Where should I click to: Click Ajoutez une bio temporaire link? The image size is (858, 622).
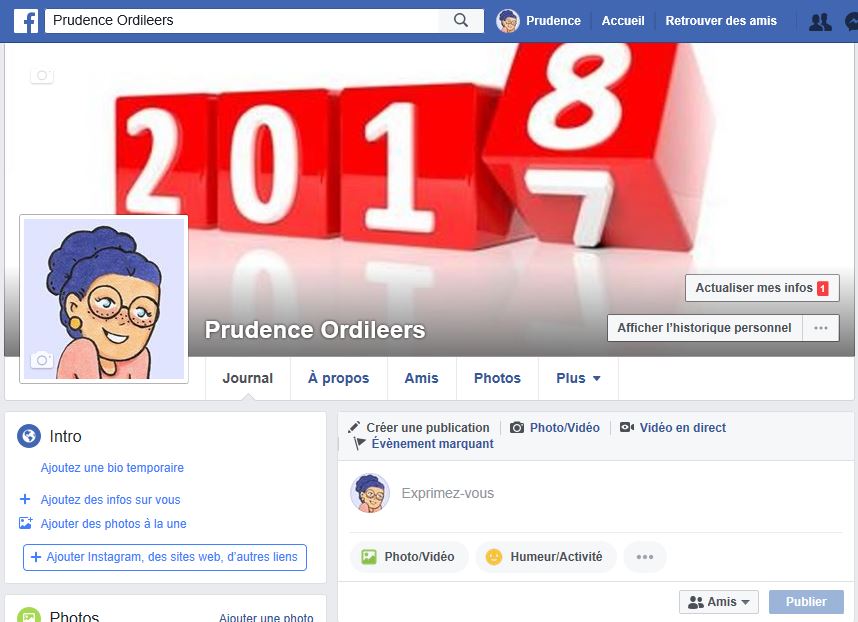[112, 468]
